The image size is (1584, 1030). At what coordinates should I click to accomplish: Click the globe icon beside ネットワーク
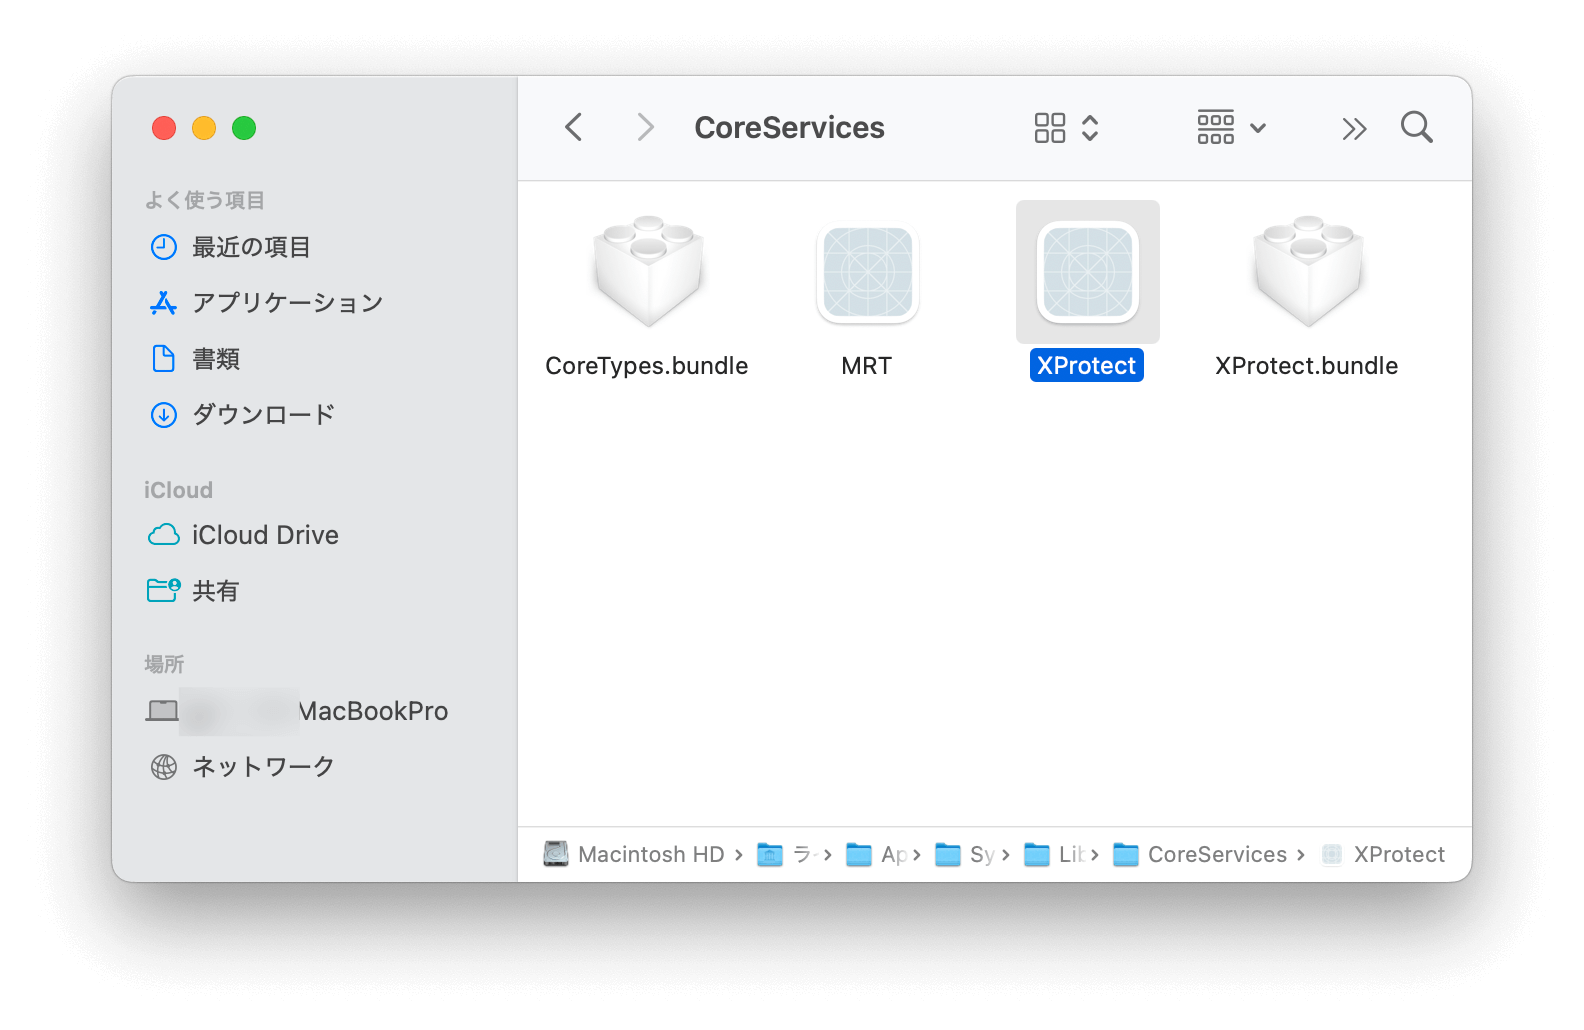(x=164, y=767)
